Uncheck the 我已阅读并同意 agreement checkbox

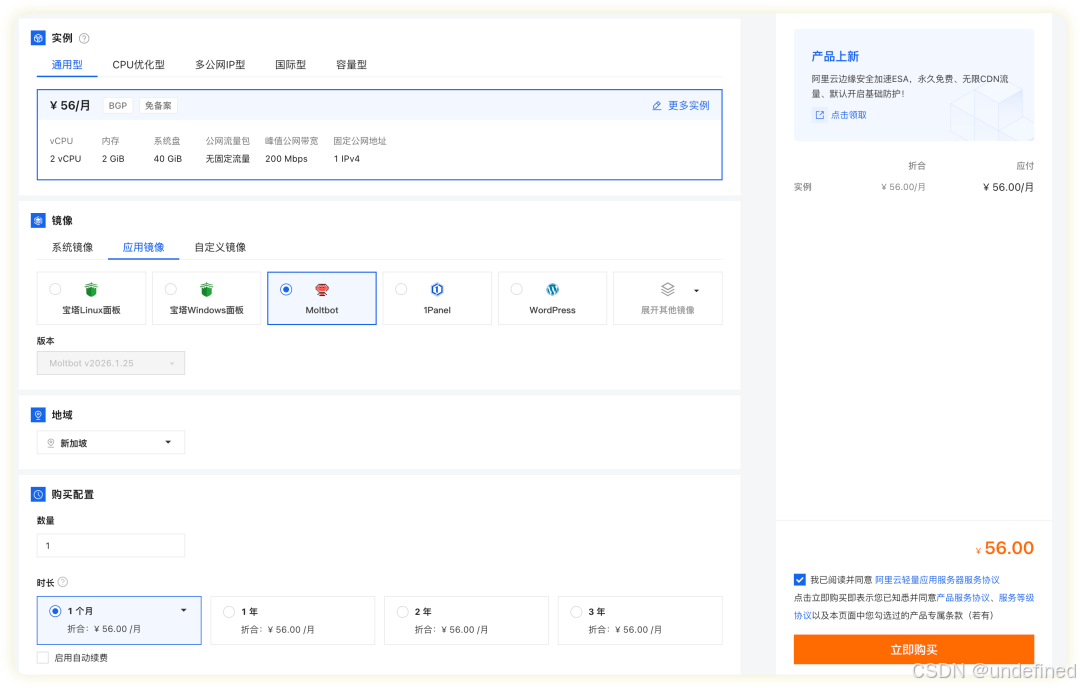[x=800, y=578]
